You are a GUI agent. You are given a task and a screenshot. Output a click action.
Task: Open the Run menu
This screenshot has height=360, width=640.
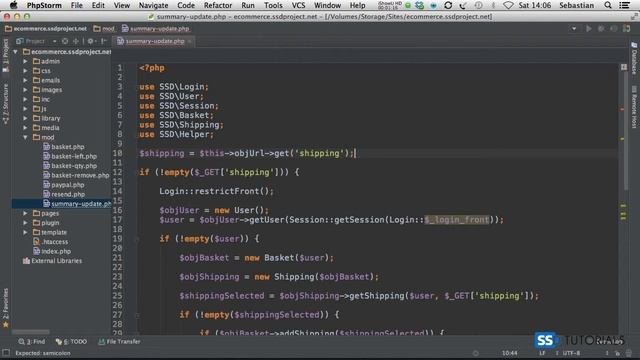(x=248, y=5)
